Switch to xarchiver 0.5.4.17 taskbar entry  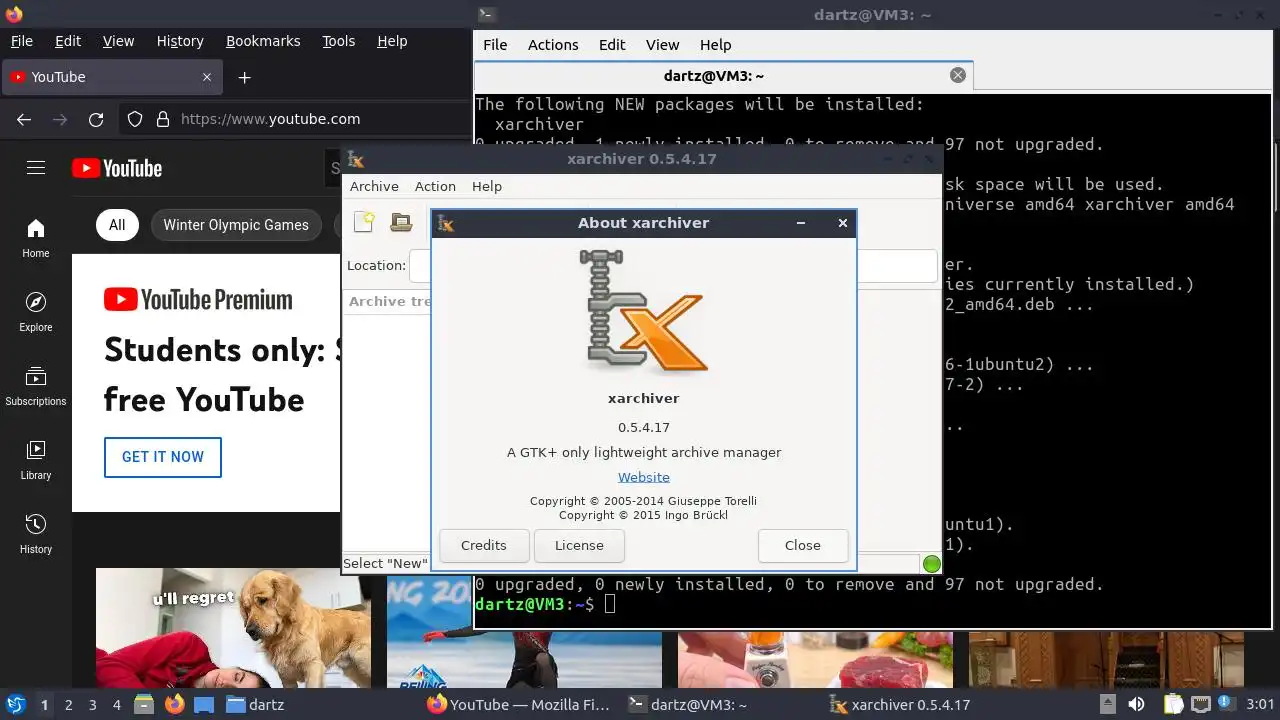(x=900, y=704)
